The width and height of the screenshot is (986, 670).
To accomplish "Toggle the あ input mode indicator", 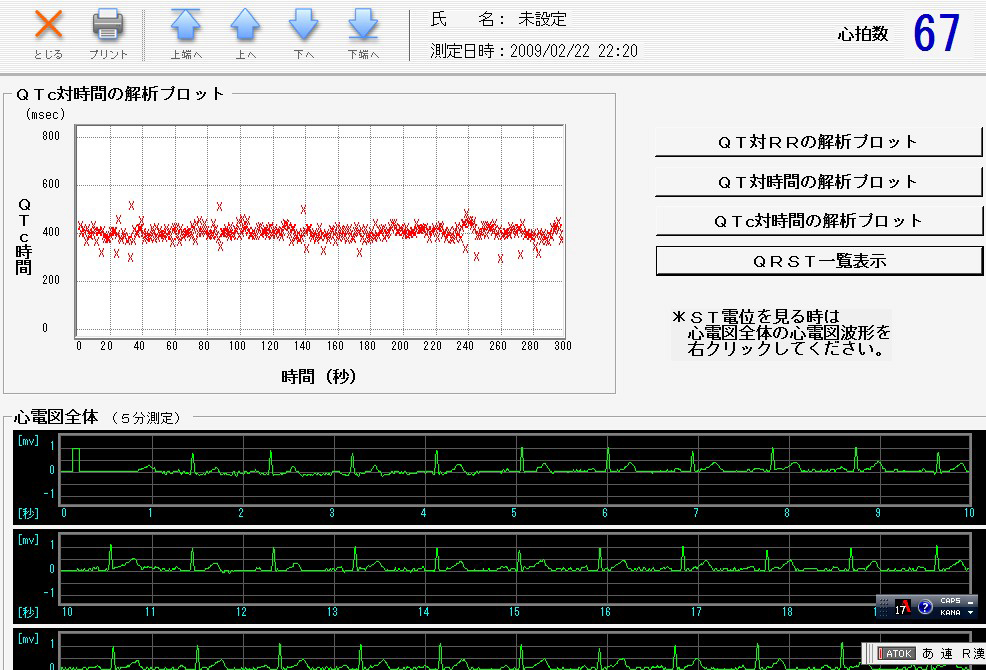I will click(928, 654).
